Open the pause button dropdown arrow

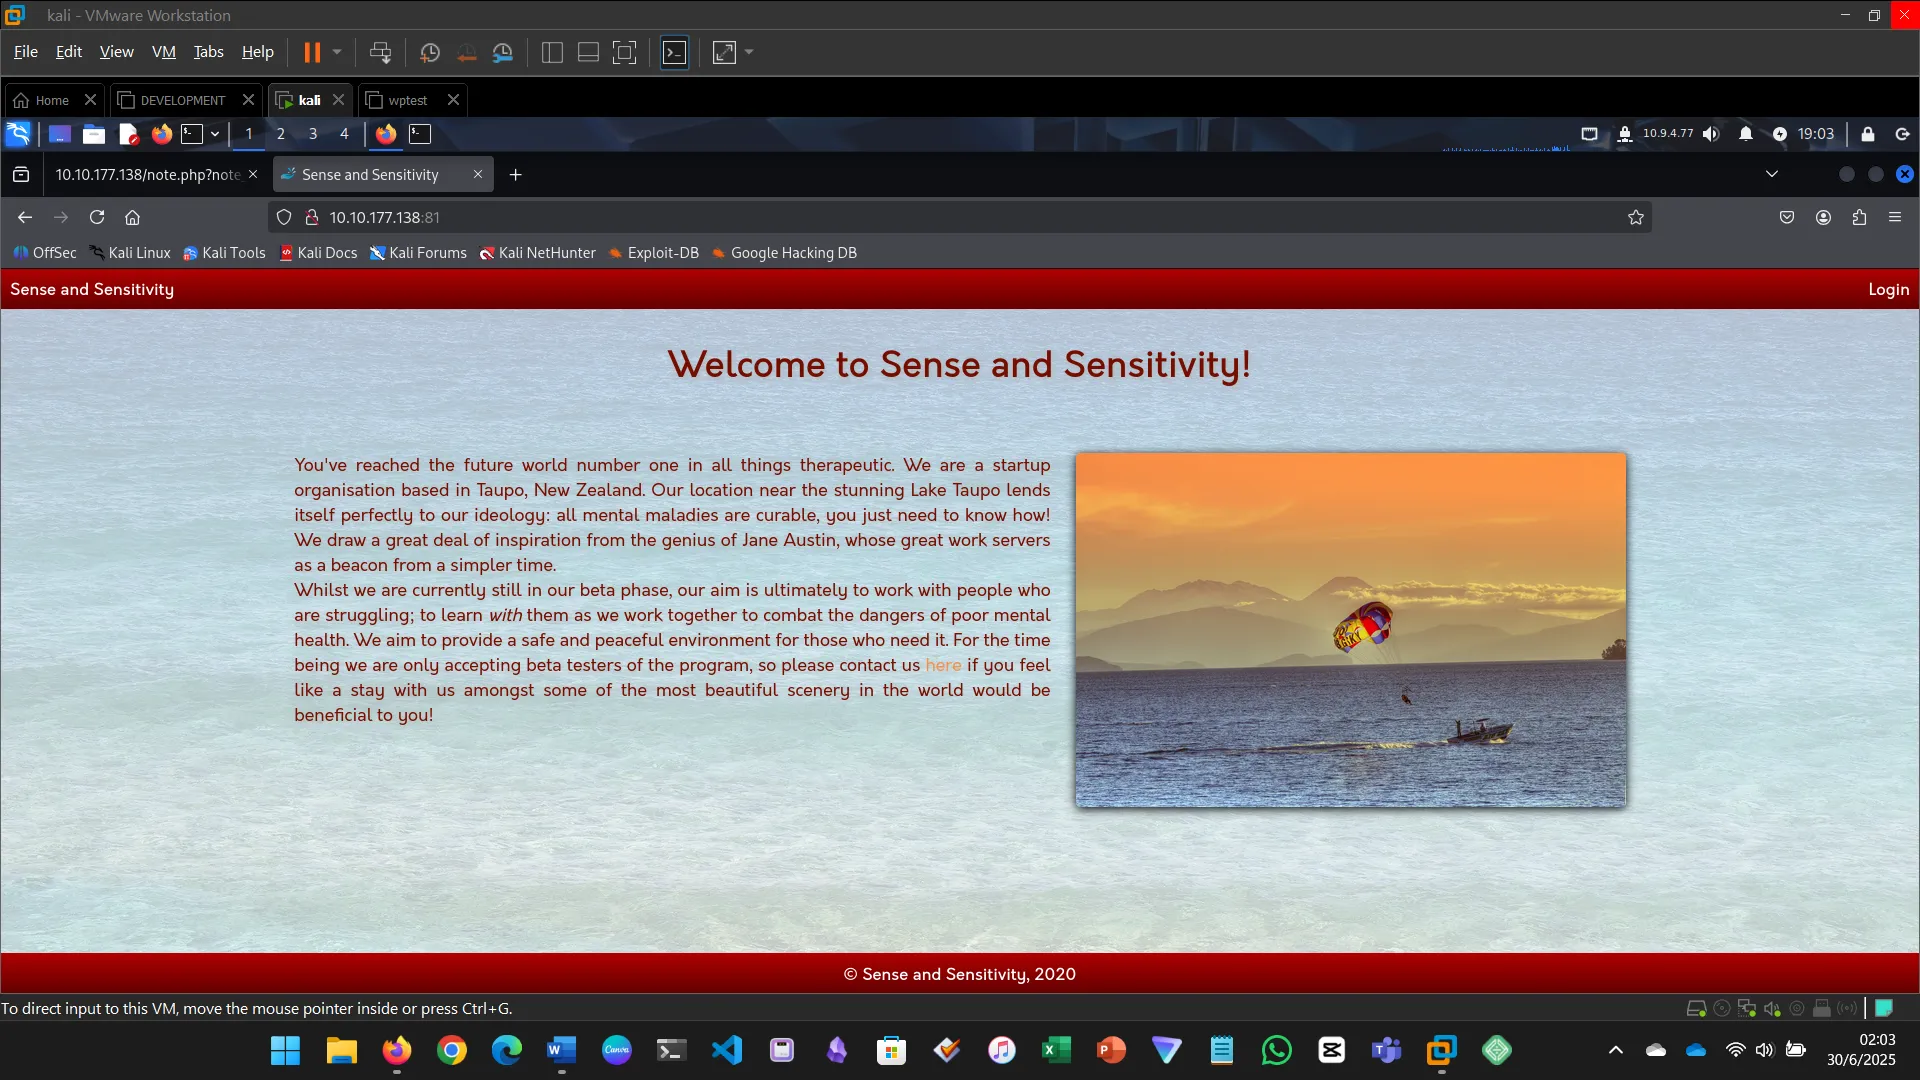click(337, 52)
